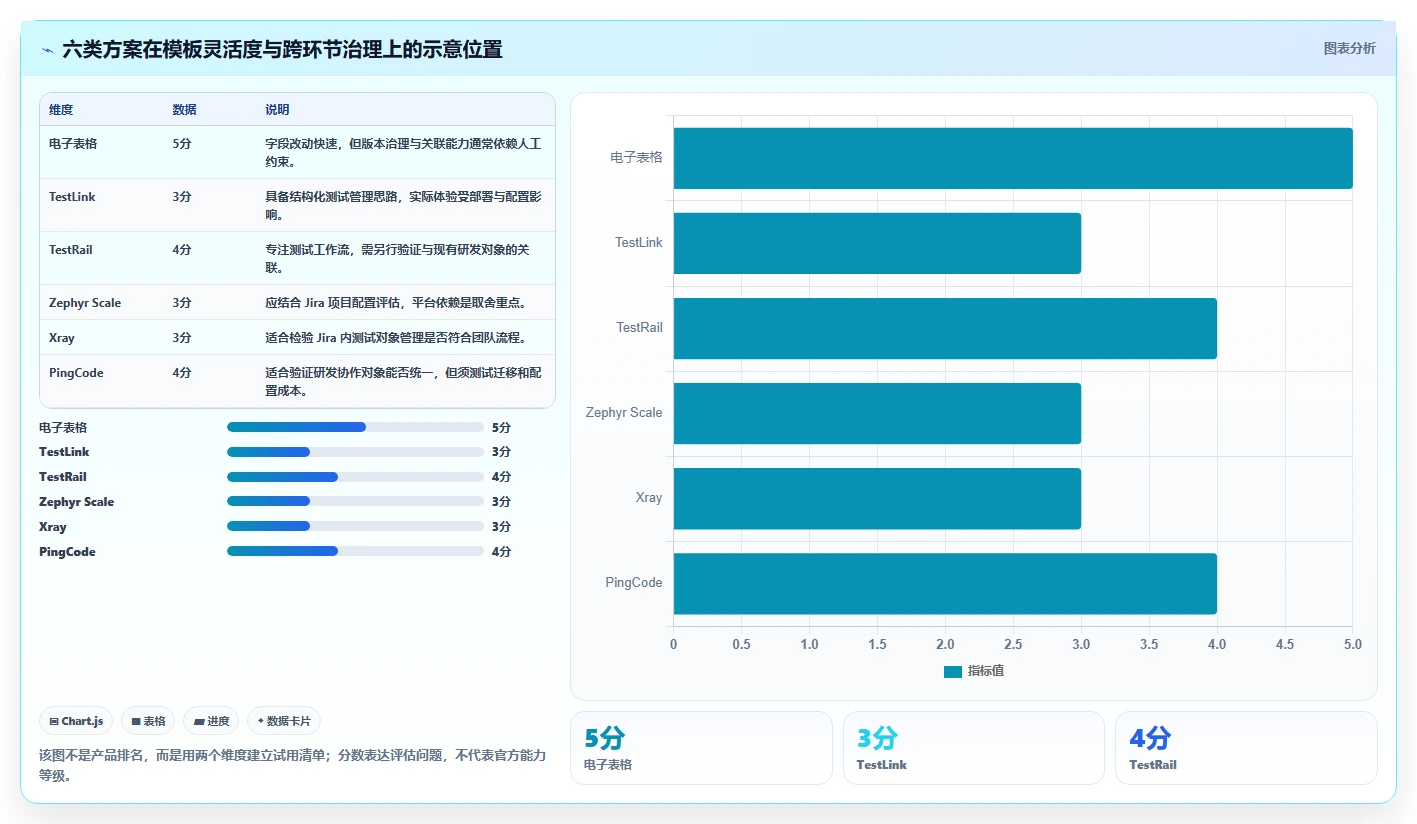Click description starting 具备结构化测试管理思路
The image size is (1417, 824).
[403, 205]
